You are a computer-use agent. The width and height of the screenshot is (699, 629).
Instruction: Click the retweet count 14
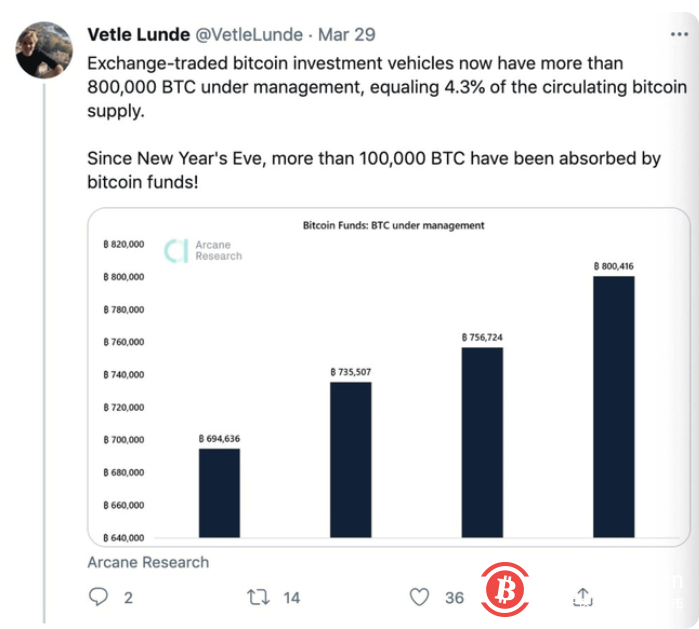click(291, 597)
